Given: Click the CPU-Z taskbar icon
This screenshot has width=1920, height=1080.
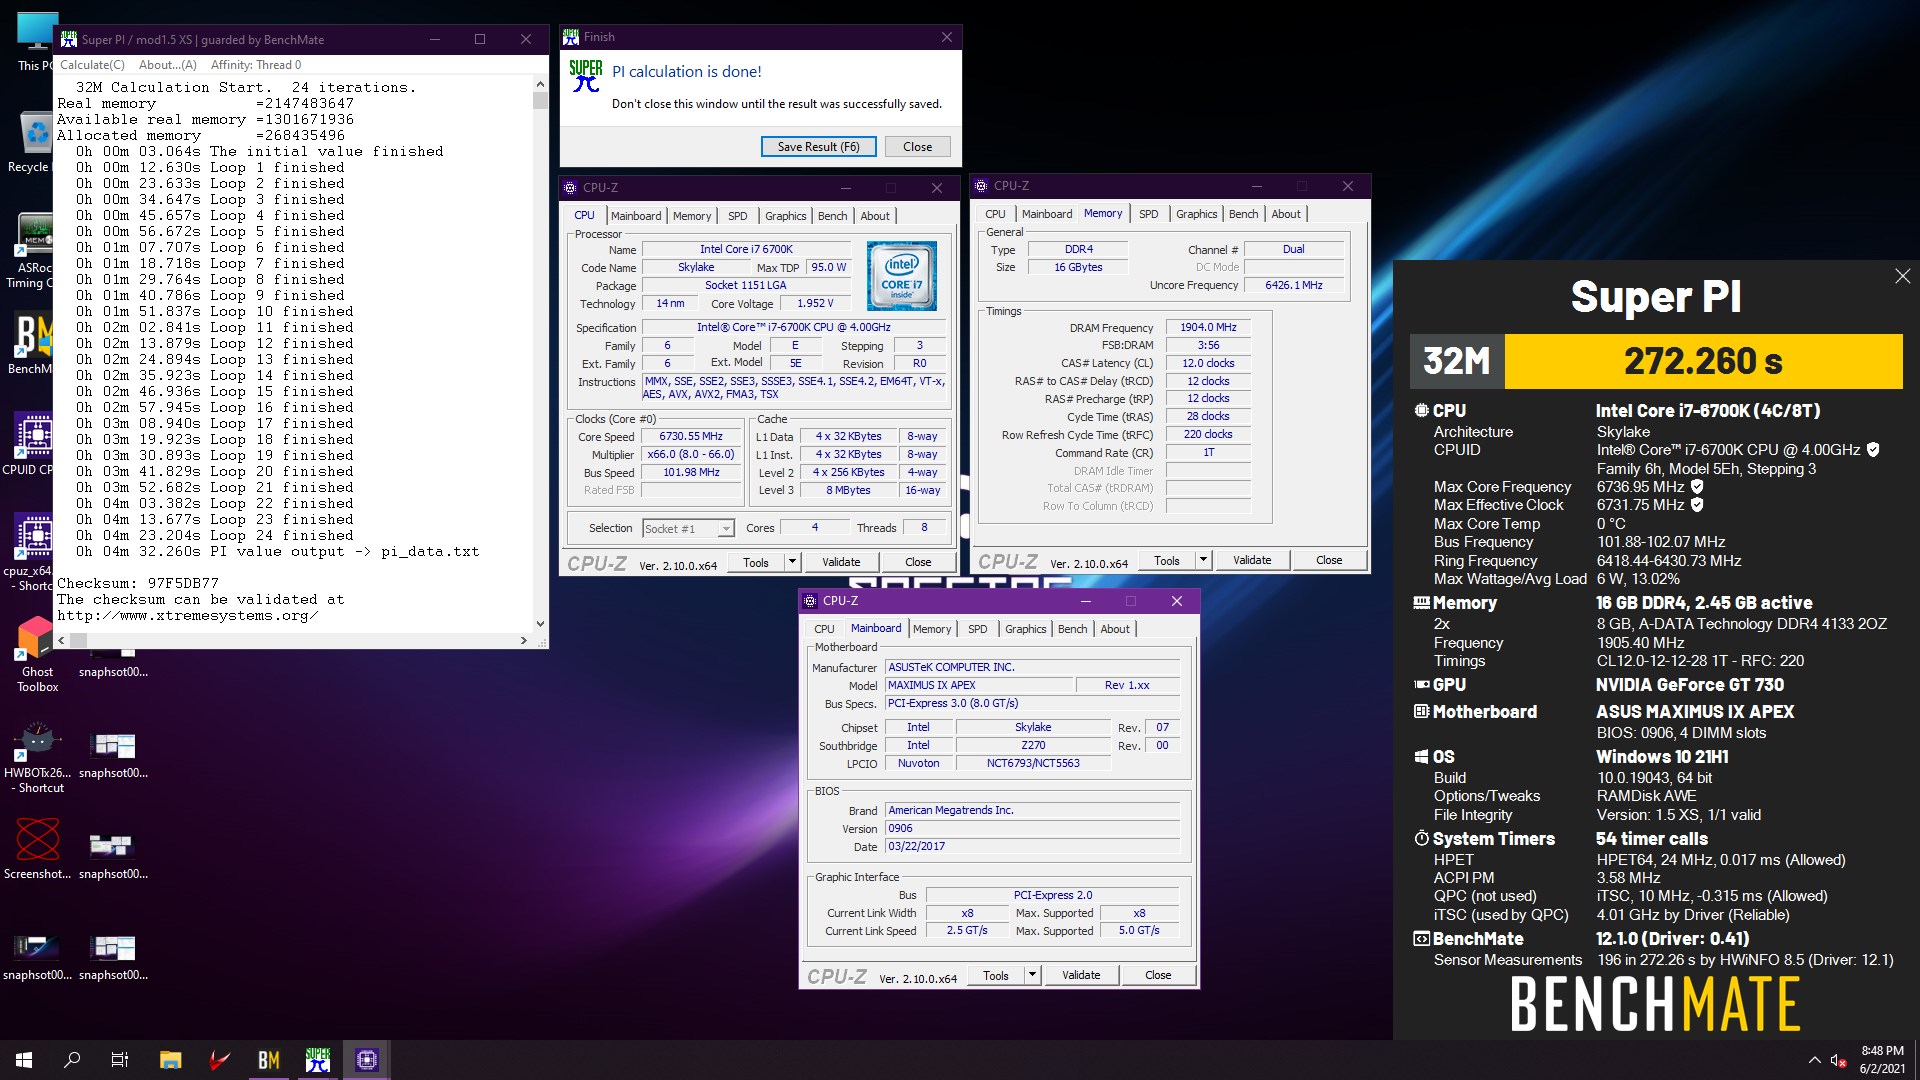Looking at the screenshot, I should [x=367, y=1060].
